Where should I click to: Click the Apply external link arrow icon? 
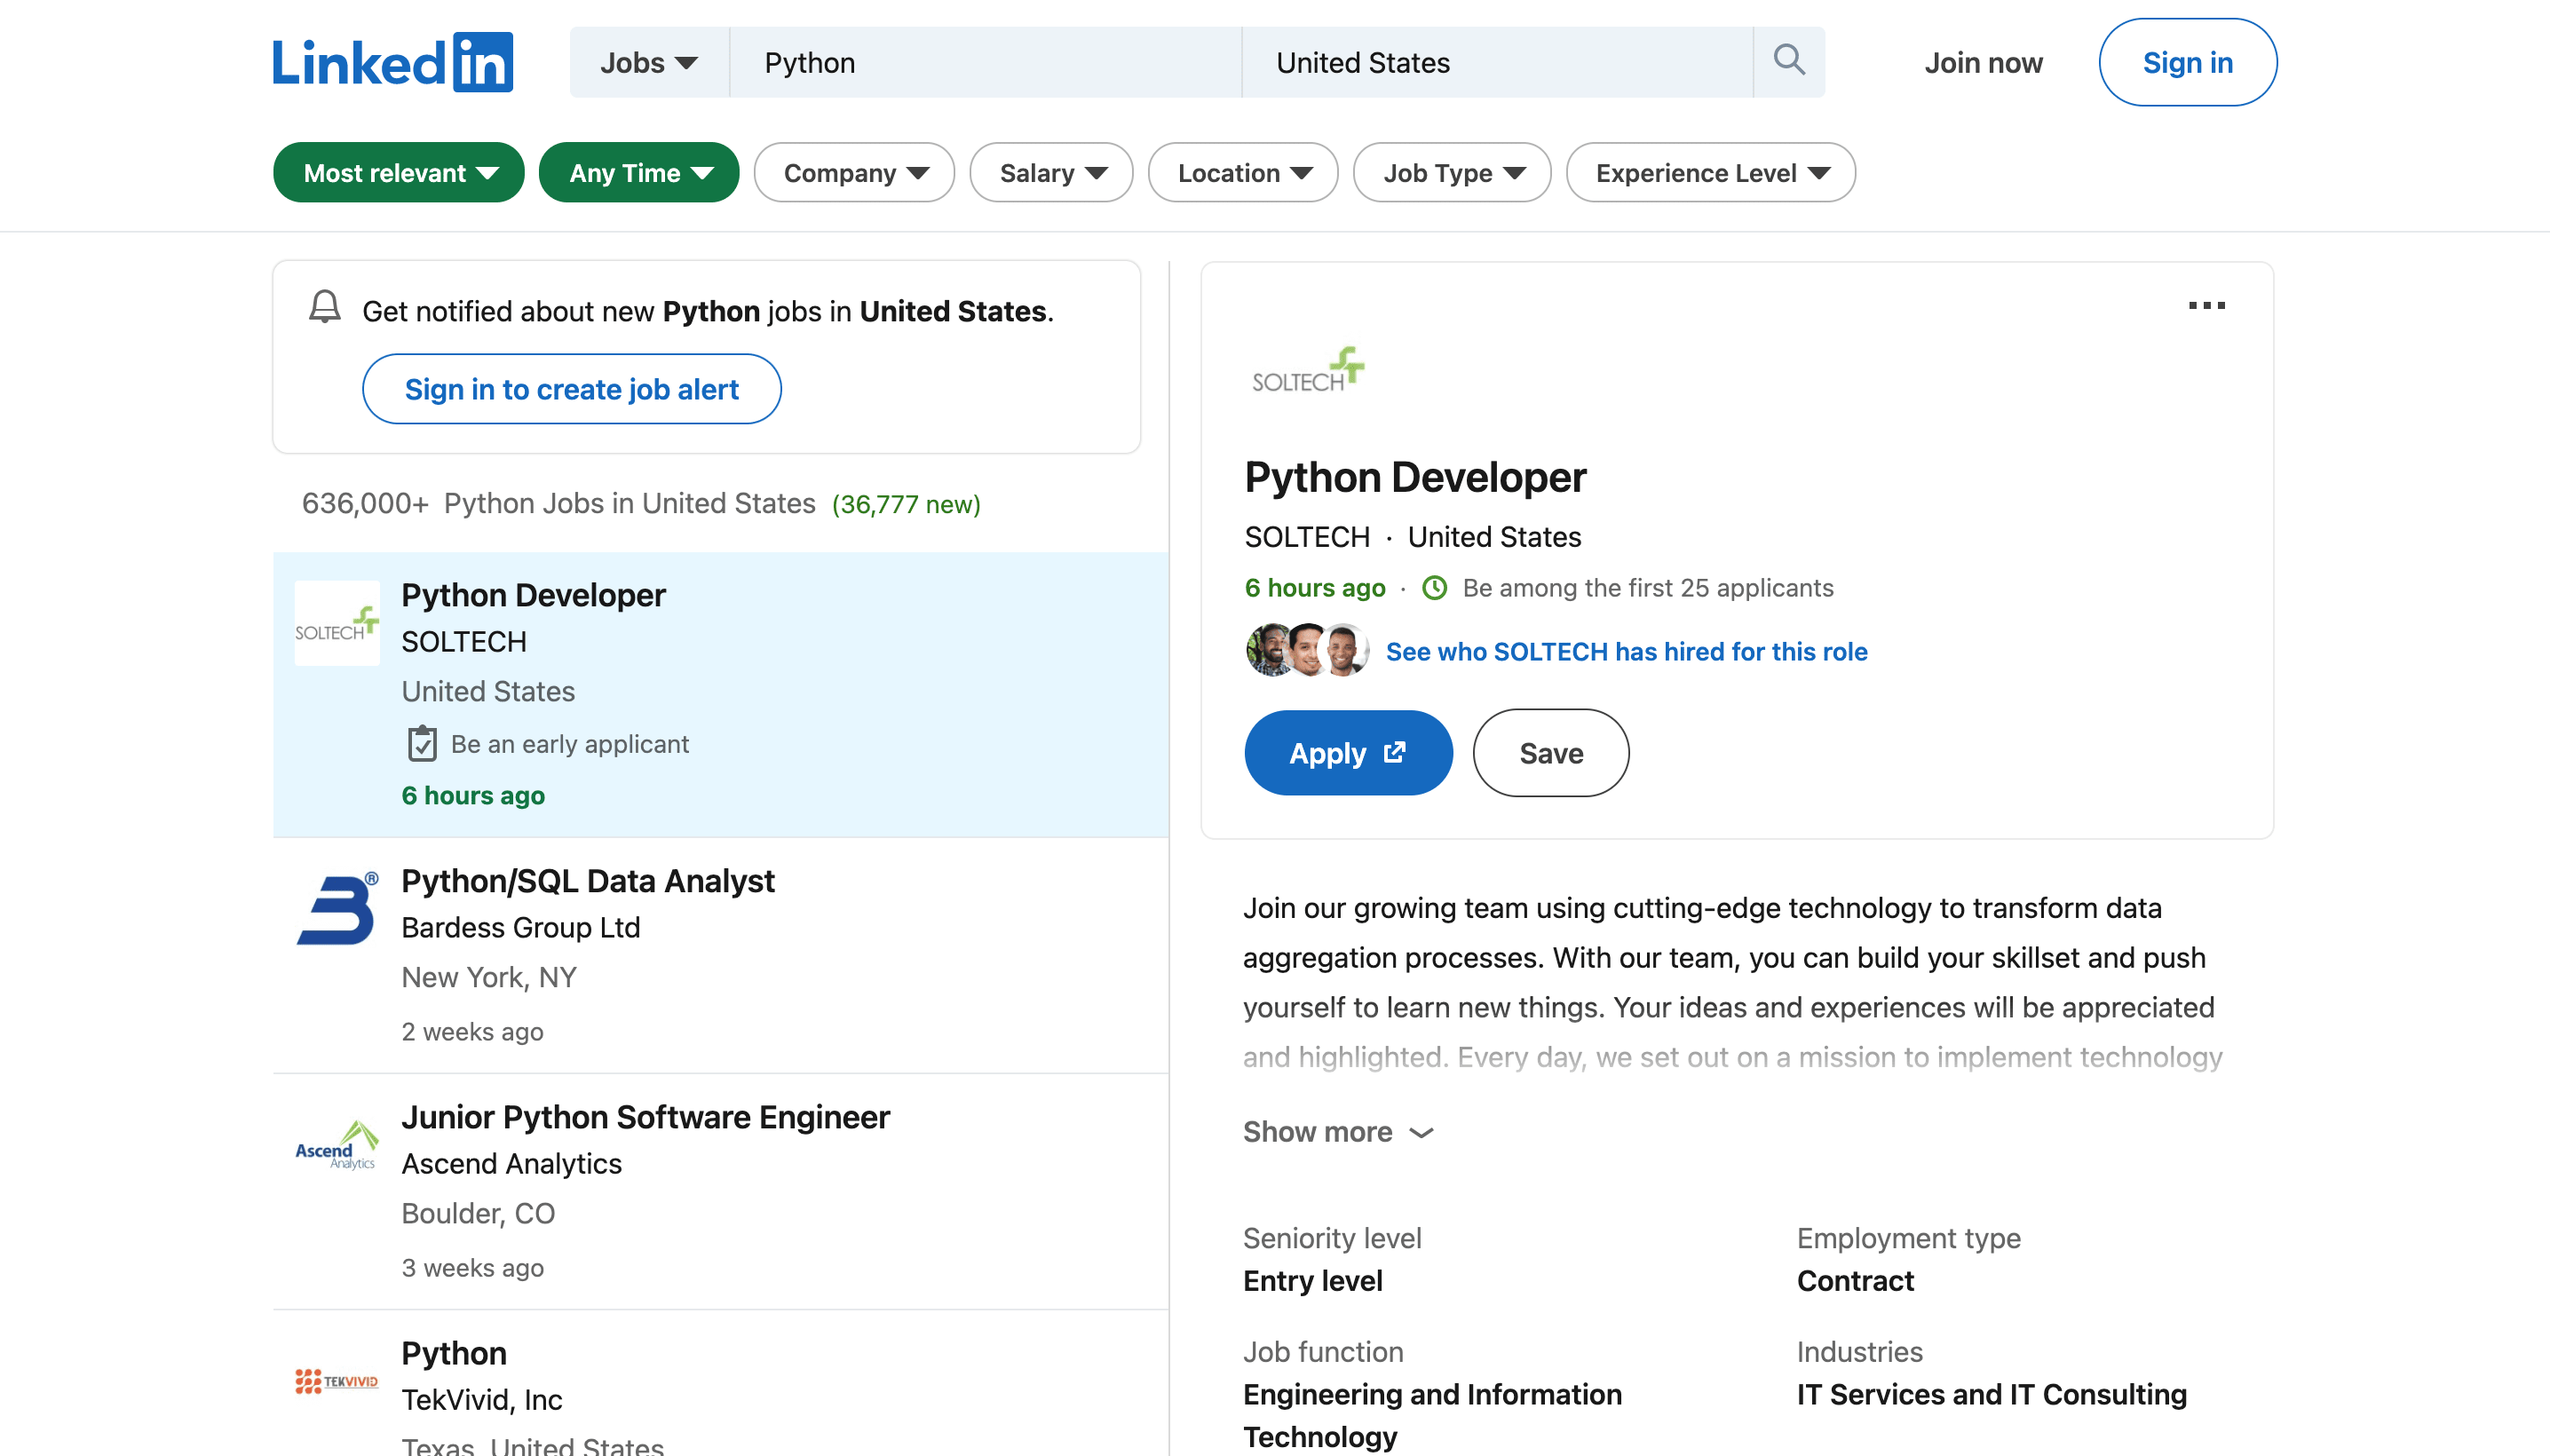(x=1395, y=752)
